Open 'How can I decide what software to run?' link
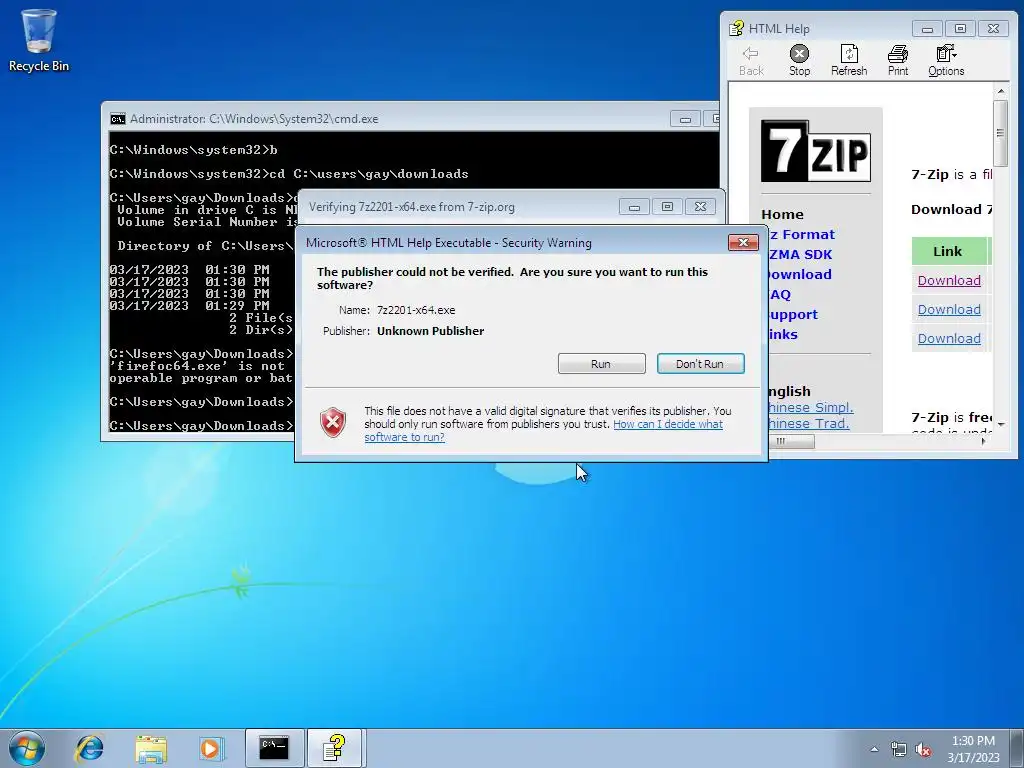The height and width of the screenshot is (768, 1024). click(x=543, y=430)
